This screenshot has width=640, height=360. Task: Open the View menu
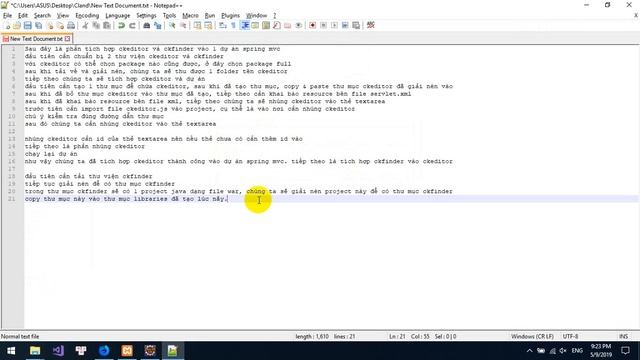coord(62,16)
